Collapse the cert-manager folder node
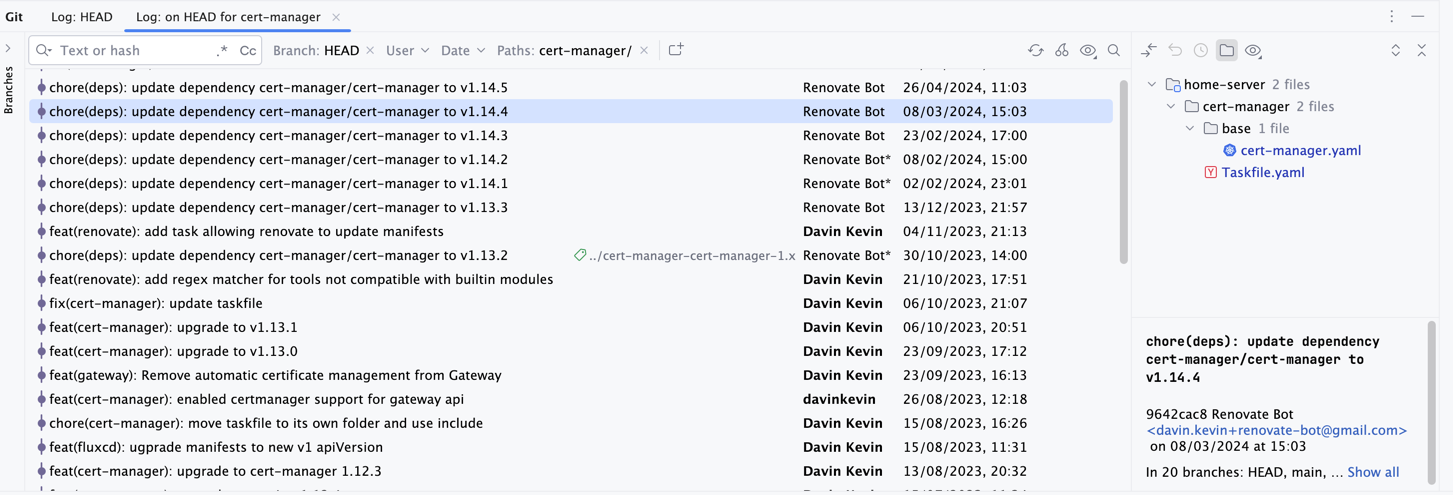 coord(1171,107)
